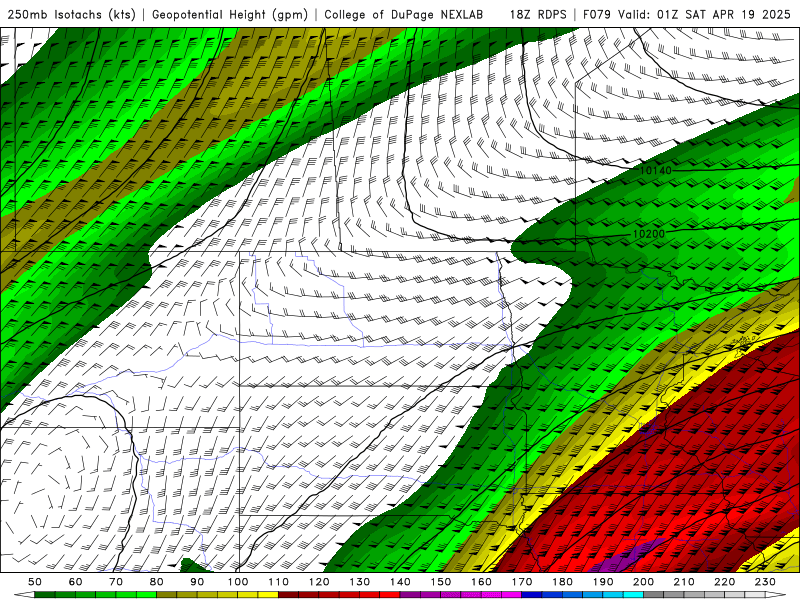The width and height of the screenshot is (800, 600).
Task: Click the "250mb Isotachs (kts)" title text
Action: click(72, 15)
